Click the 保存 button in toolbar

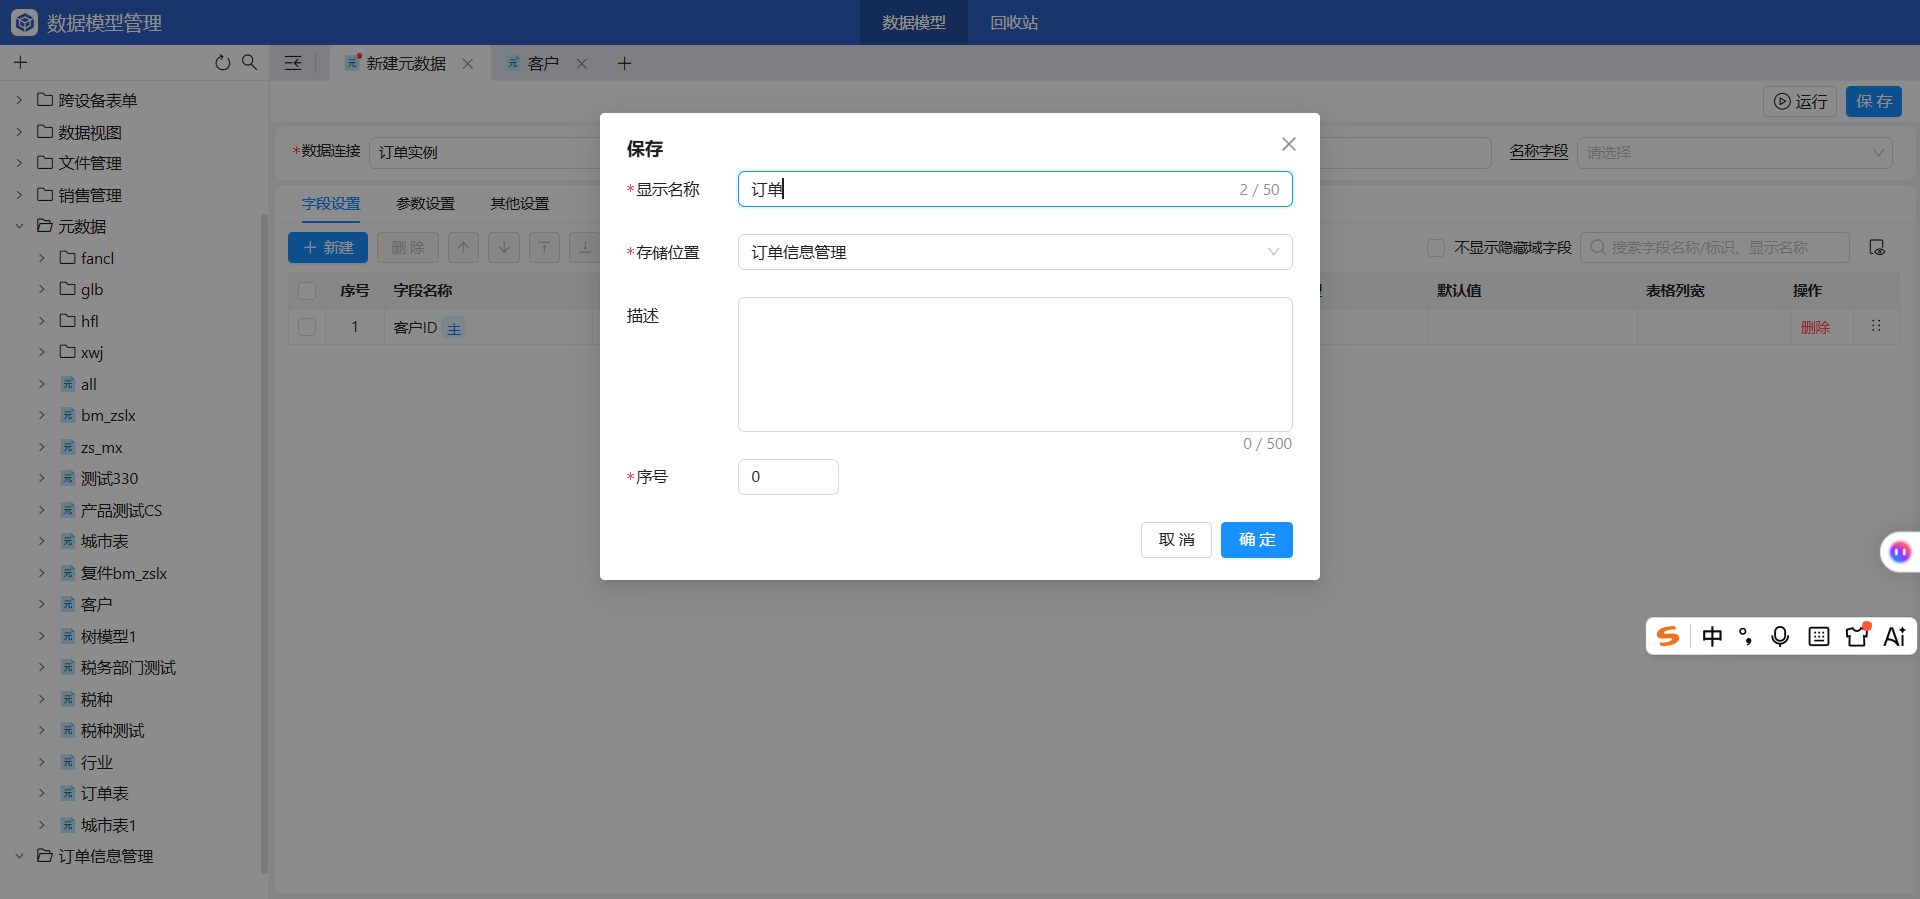pyautogui.click(x=1874, y=101)
